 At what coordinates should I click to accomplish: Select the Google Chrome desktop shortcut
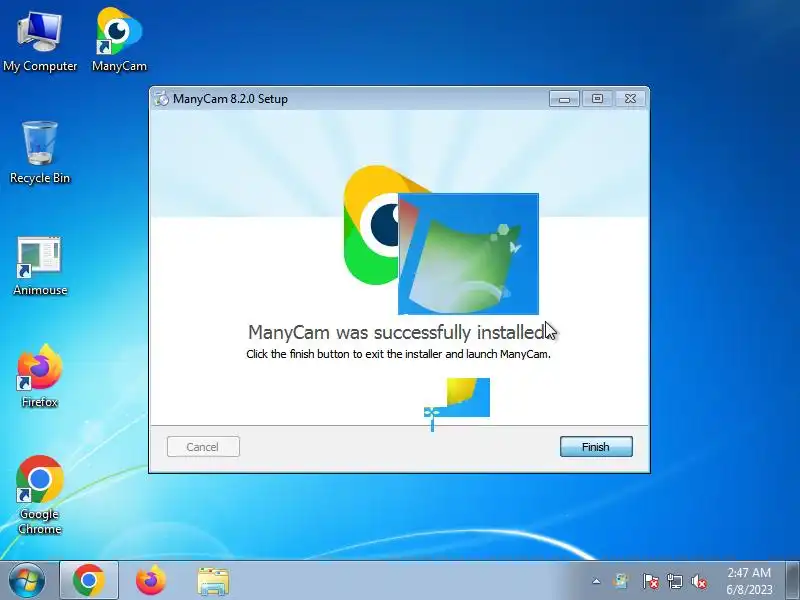coord(40,494)
